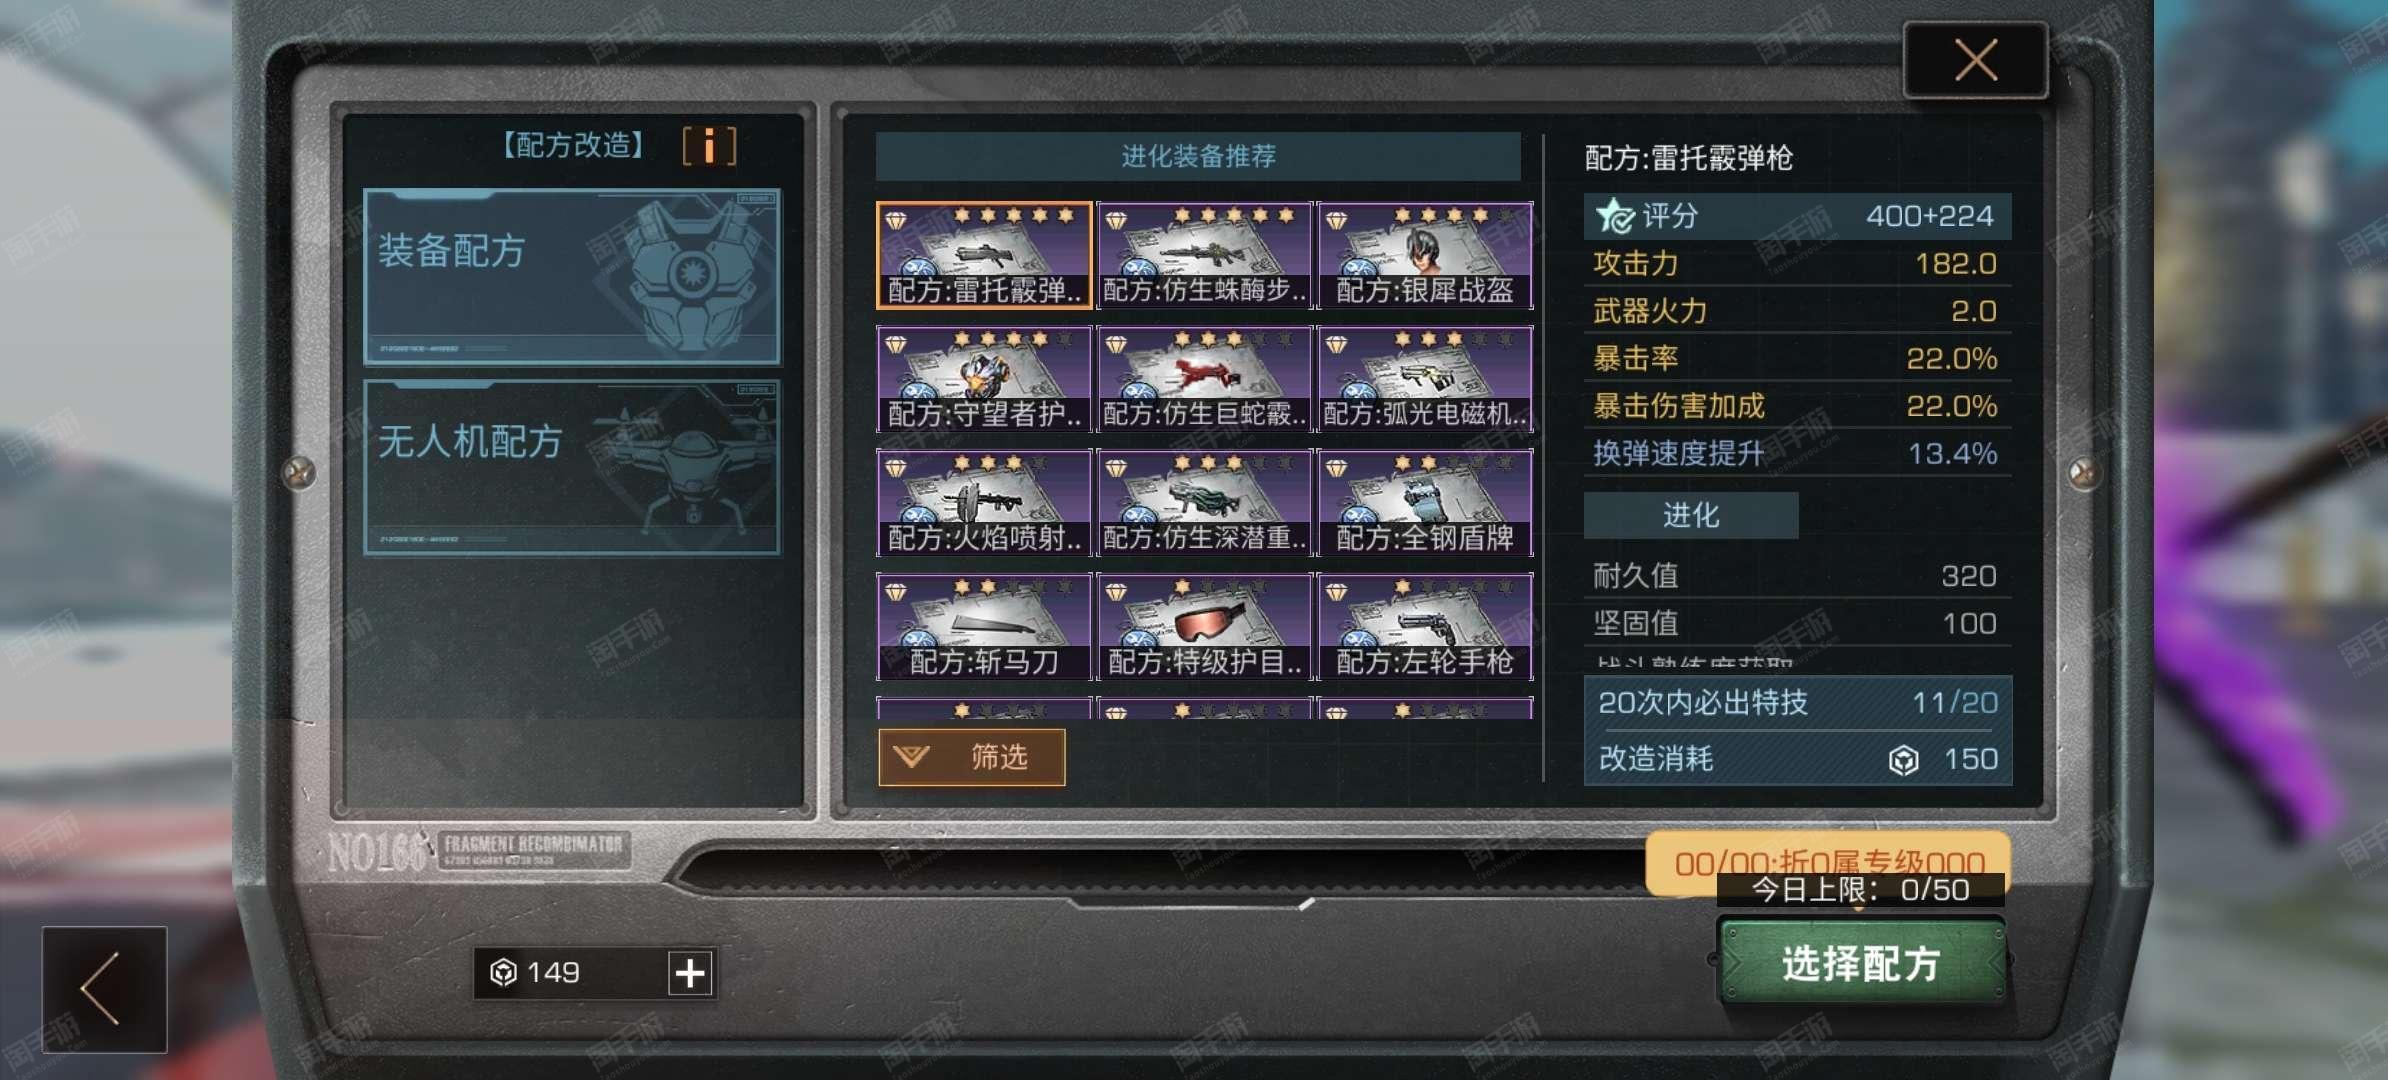This screenshot has width=2388, height=1080.
Task: Open the 进化 evolution section header
Action: (x=1691, y=515)
